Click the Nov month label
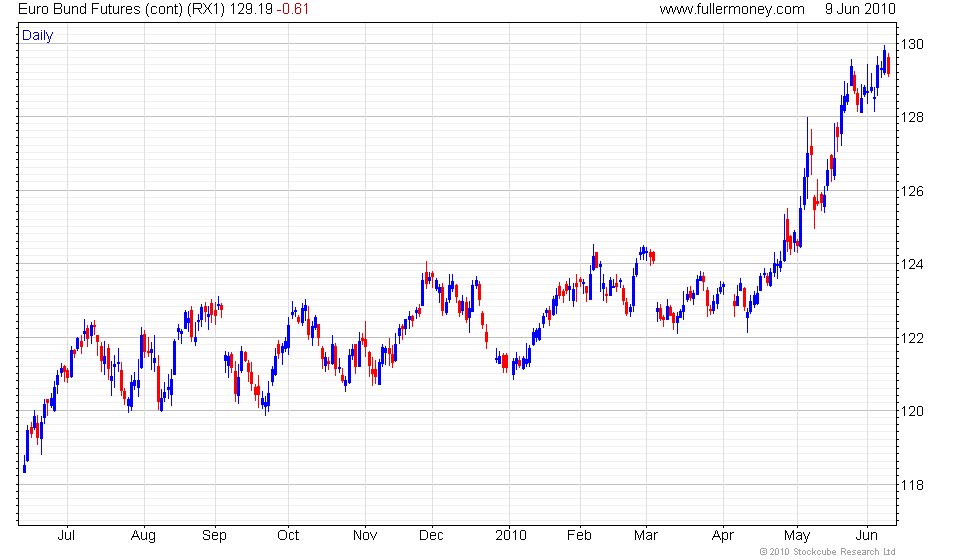The image size is (980, 560). pos(365,536)
